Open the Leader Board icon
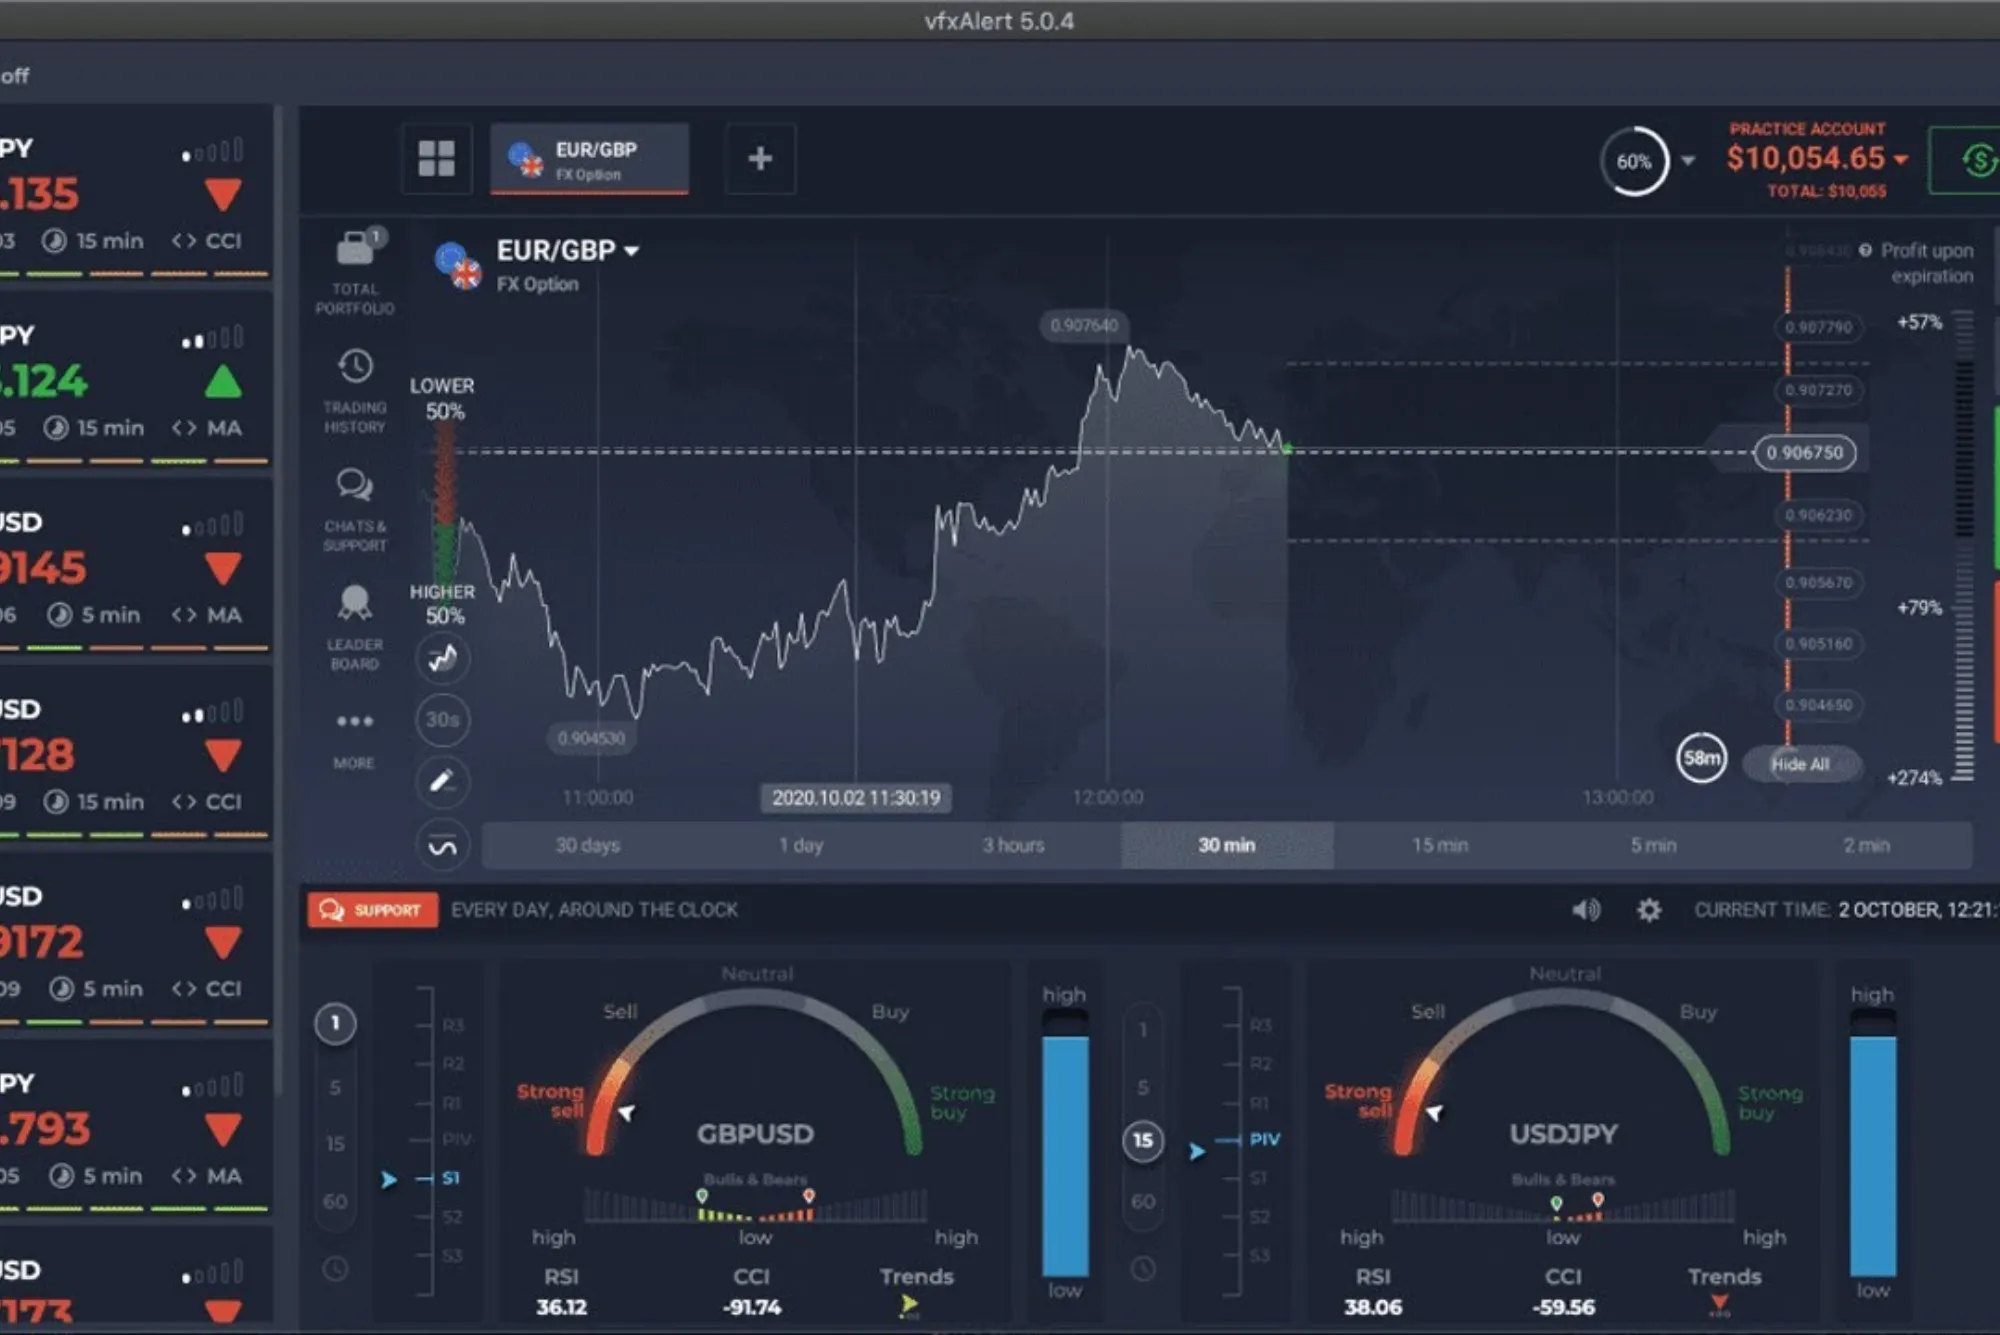This screenshot has height=1335, width=2000. 355,603
